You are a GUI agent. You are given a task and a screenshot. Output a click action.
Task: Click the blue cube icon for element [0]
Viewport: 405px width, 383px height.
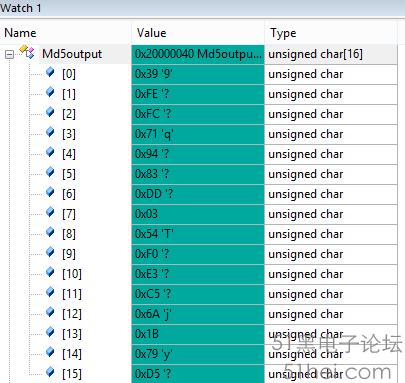tap(50, 72)
